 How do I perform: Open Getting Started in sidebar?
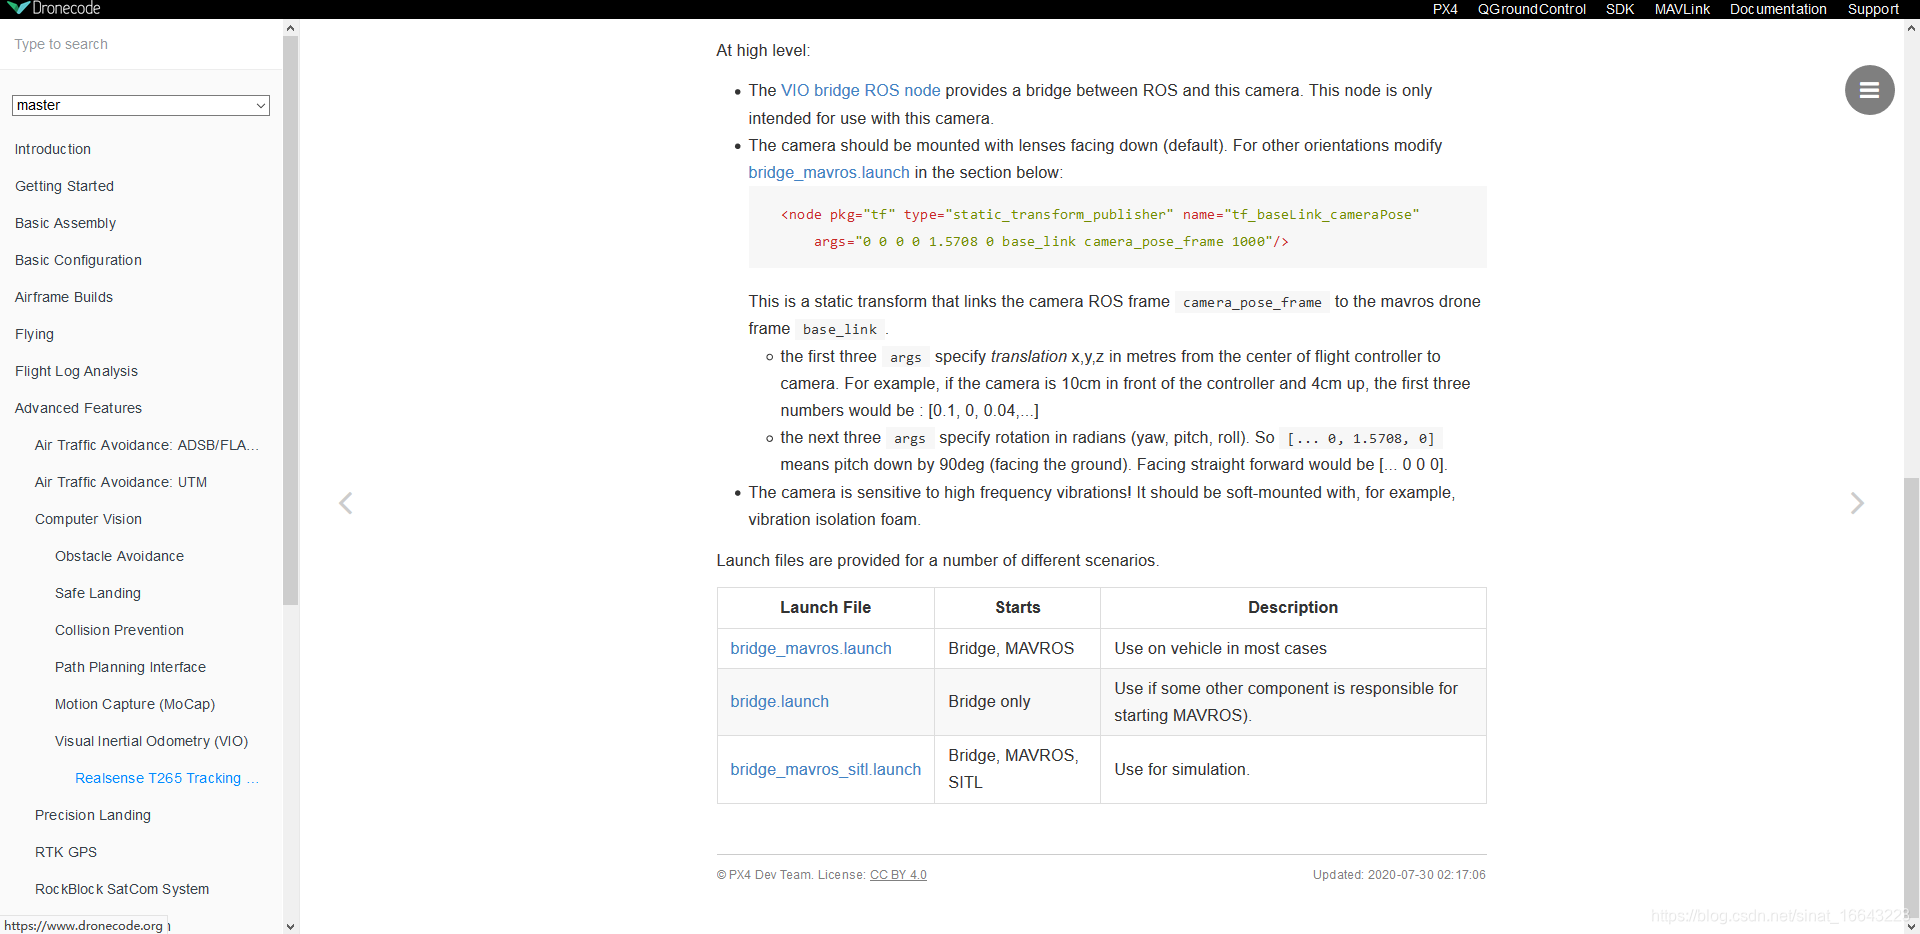pyautogui.click(x=64, y=186)
